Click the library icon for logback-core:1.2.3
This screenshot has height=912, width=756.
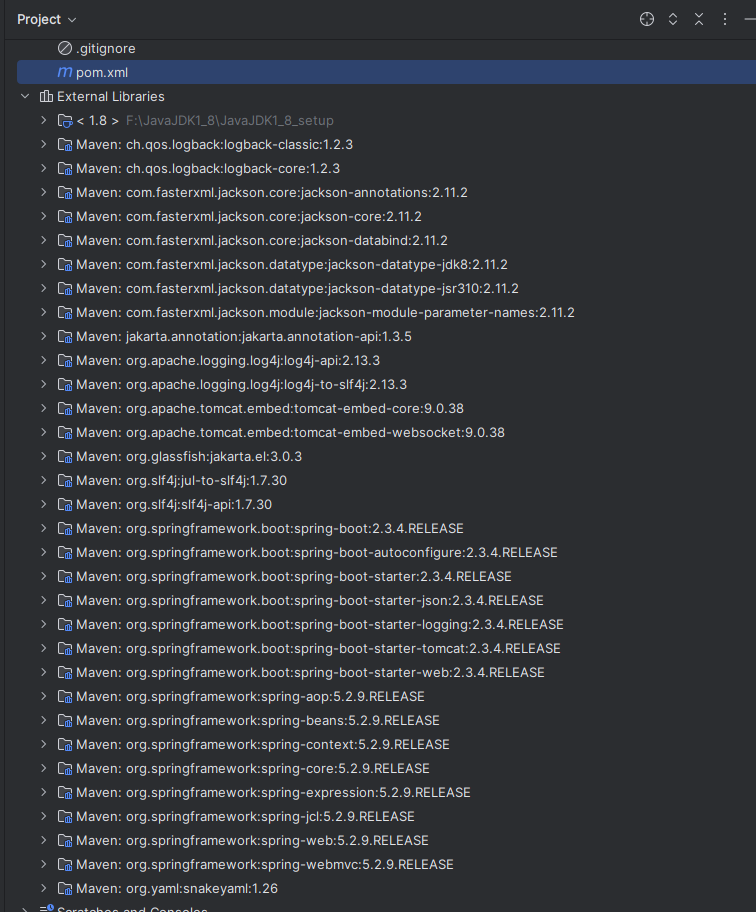click(x=65, y=169)
